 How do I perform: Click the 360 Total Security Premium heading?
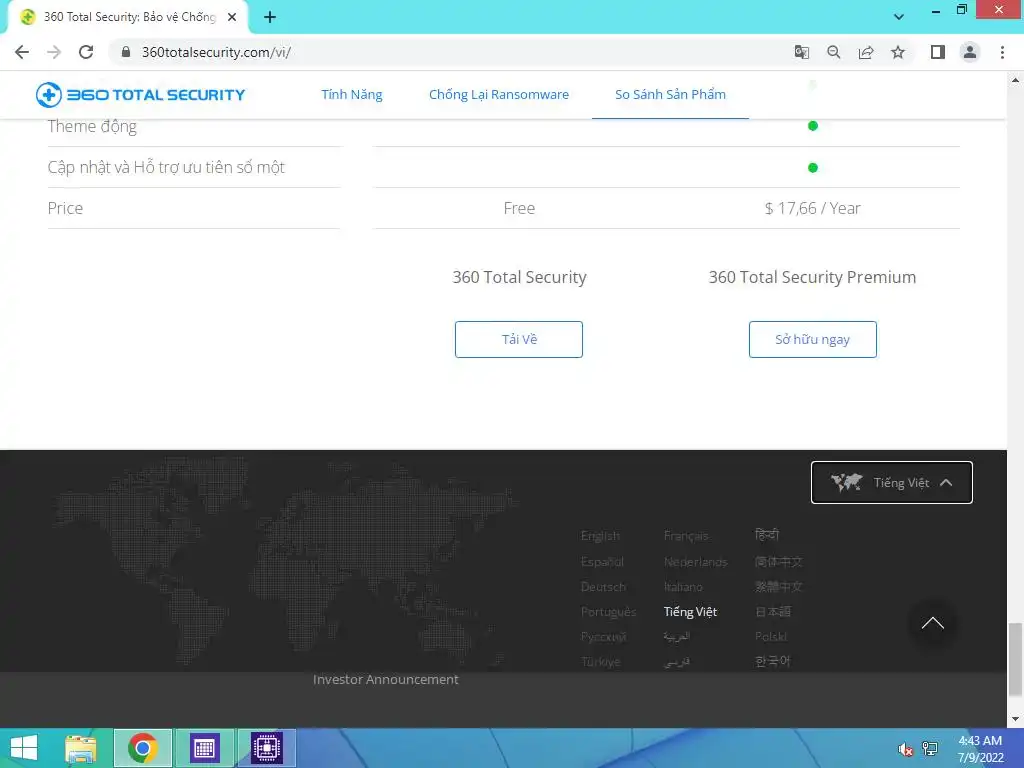pyautogui.click(x=812, y=278)
